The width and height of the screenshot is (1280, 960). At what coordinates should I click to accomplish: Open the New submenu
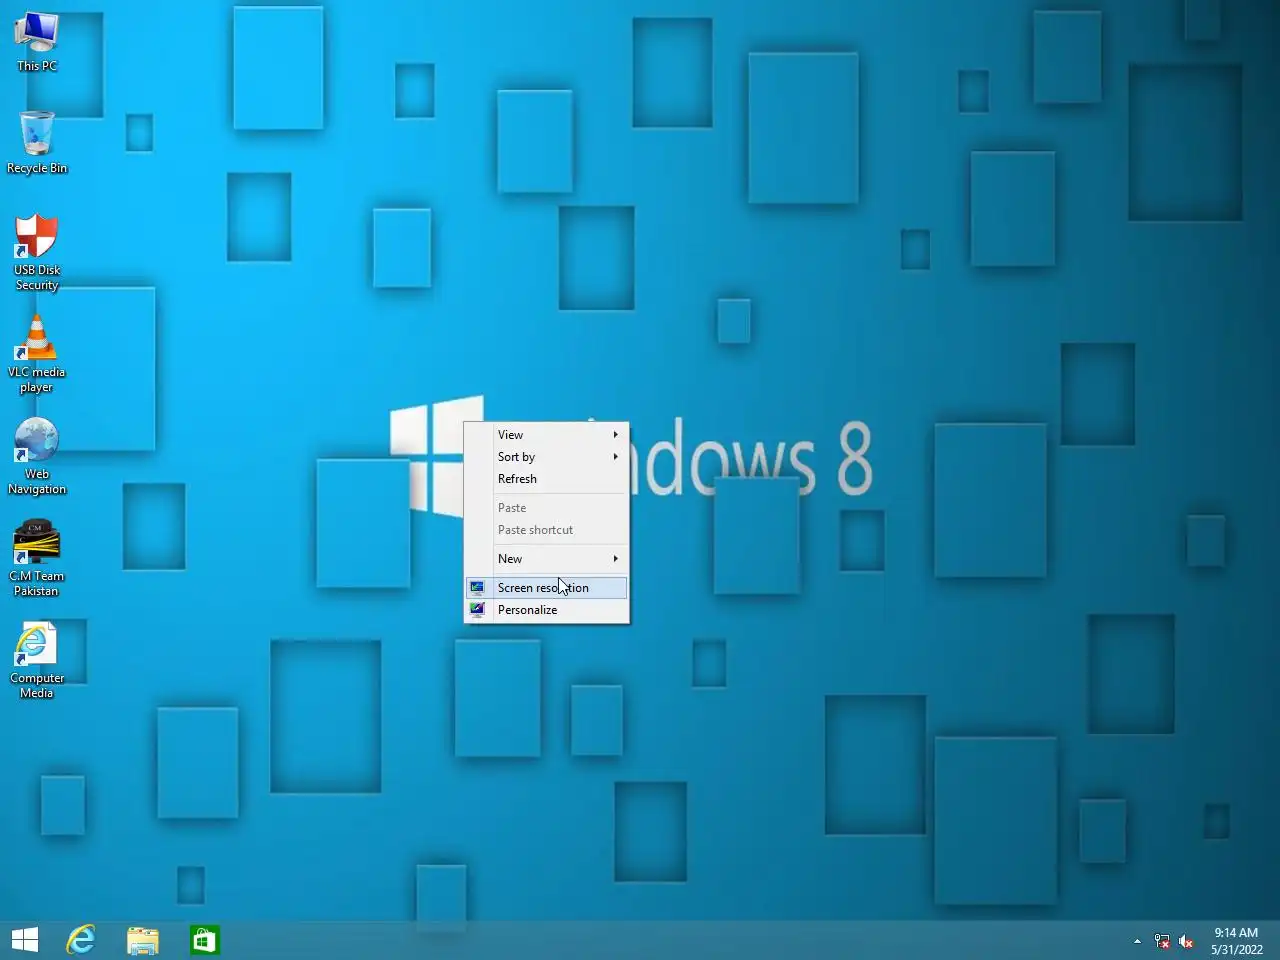coord(547,559)
